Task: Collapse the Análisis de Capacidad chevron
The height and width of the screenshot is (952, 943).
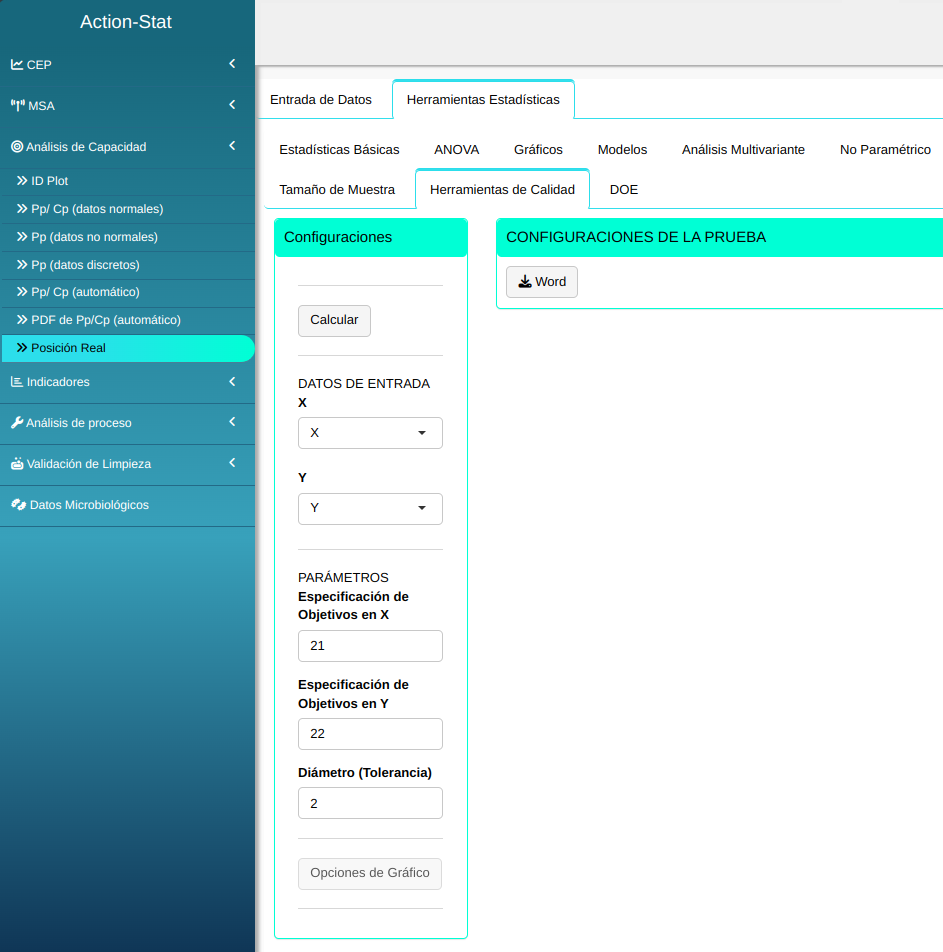Action: tap(232, 146)
